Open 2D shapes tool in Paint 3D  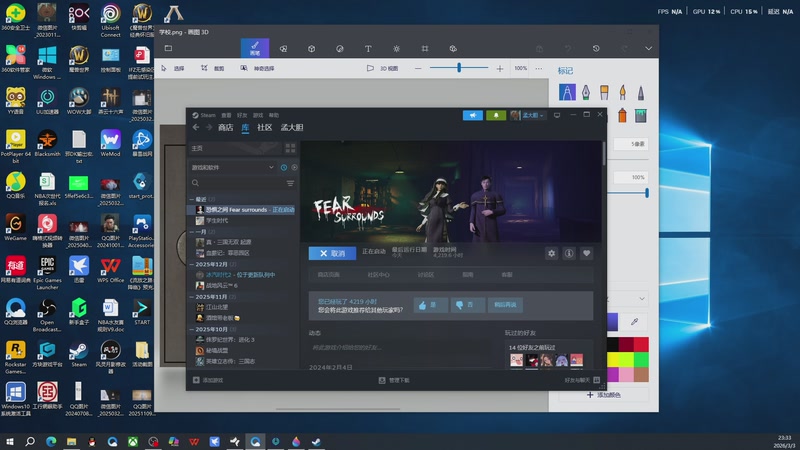[283, 48]
